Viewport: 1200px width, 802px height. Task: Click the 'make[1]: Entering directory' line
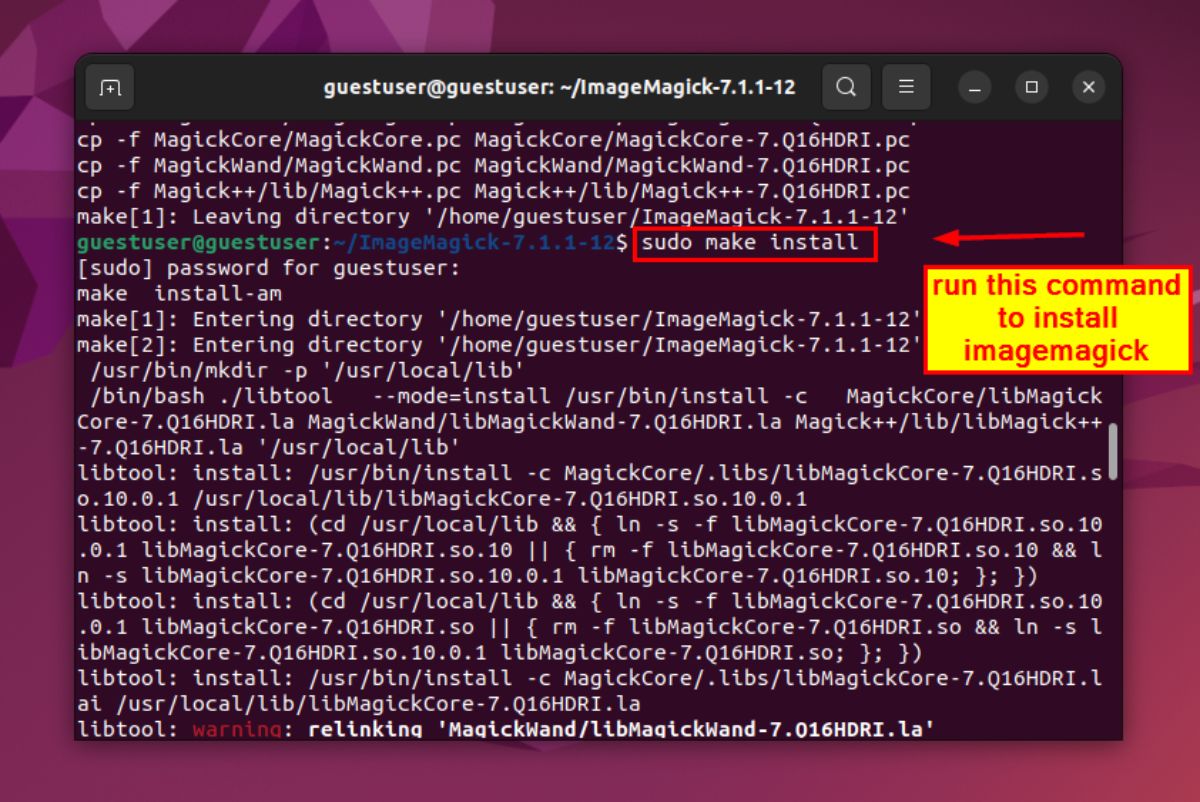coord(499,320)
